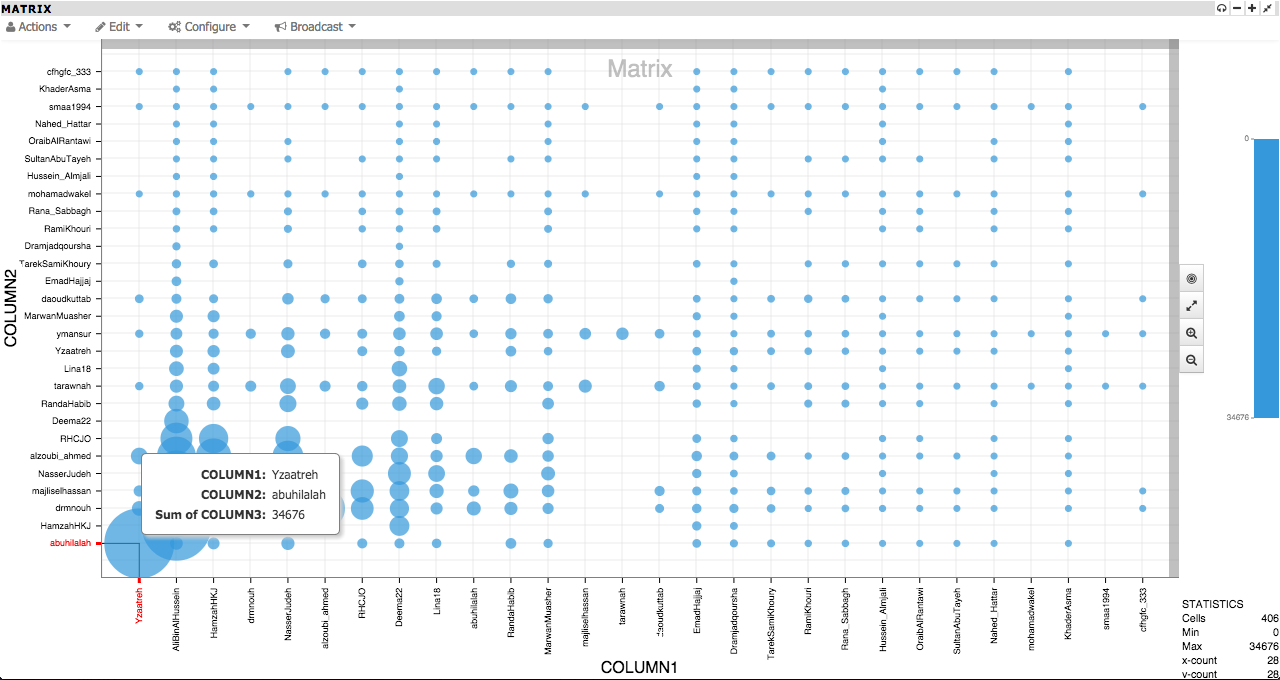Click Deema22 label on the vertical axis
This screenshot has height=680, width=1280.
(72, 421)
